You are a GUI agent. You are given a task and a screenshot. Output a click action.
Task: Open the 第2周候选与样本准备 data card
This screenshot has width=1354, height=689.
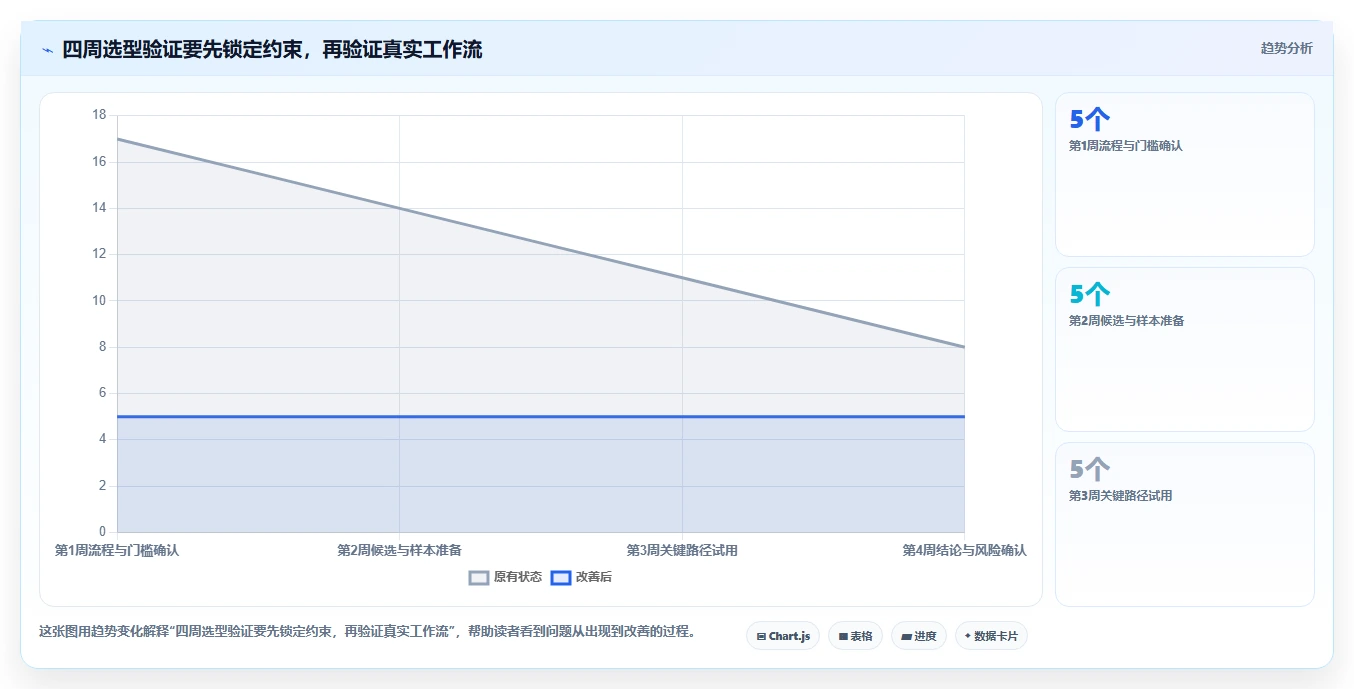1184,349
